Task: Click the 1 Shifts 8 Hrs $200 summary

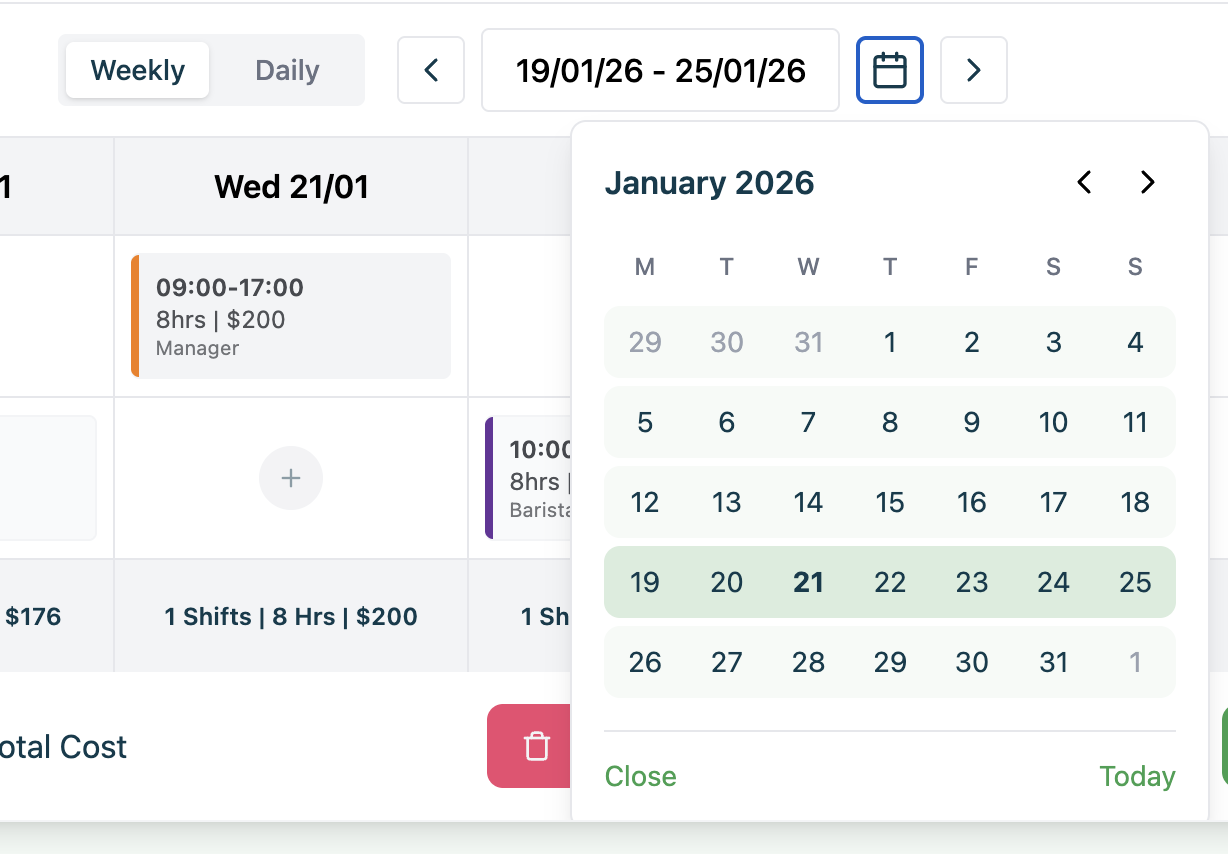Action: (x=291, y=617)
